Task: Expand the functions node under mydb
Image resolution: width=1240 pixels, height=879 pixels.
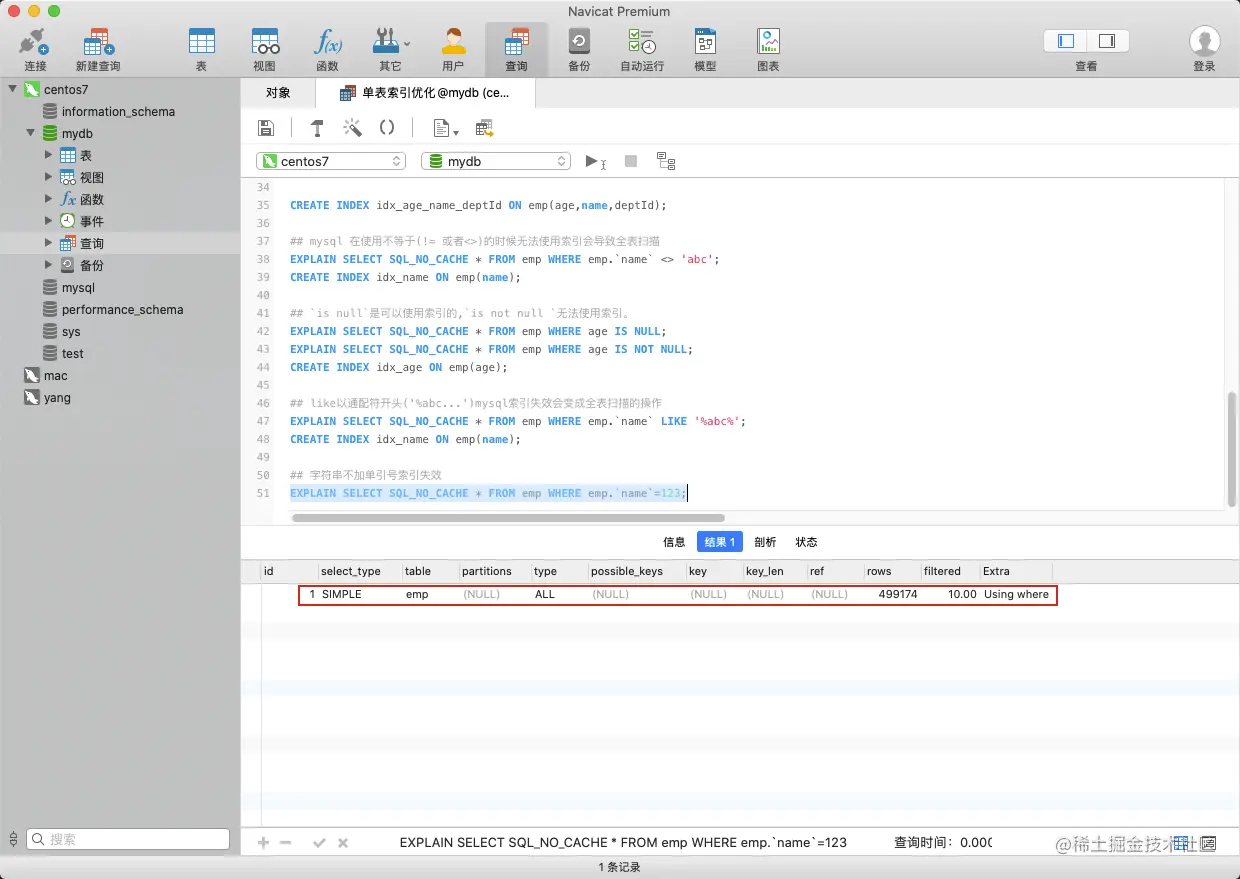Action: pyautogui.click(x=49, y=199)
